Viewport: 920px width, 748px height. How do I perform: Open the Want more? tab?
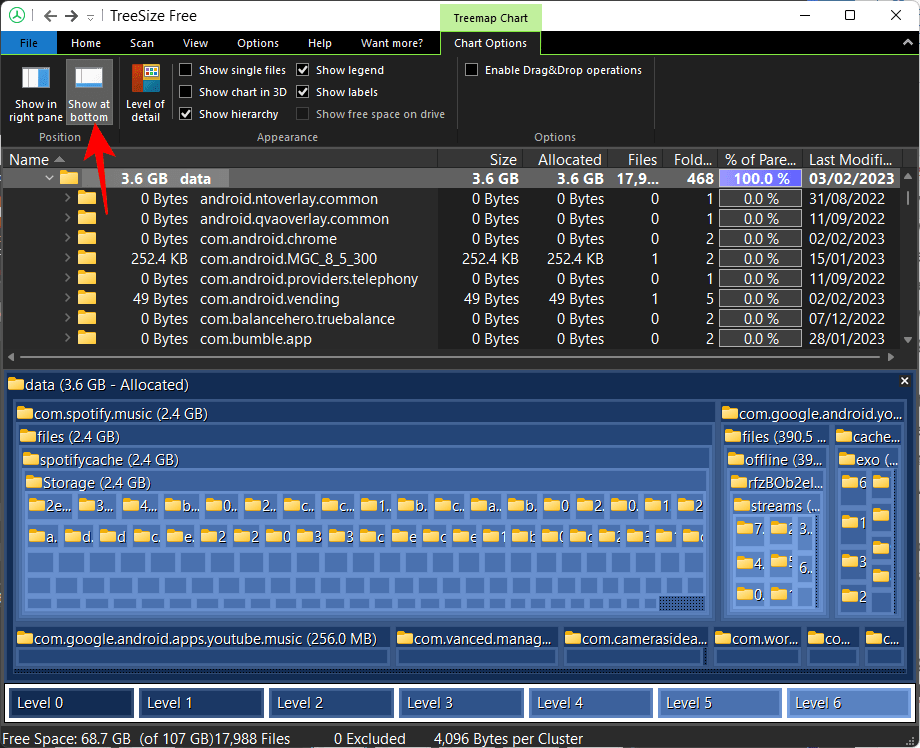tap(391, 43)
